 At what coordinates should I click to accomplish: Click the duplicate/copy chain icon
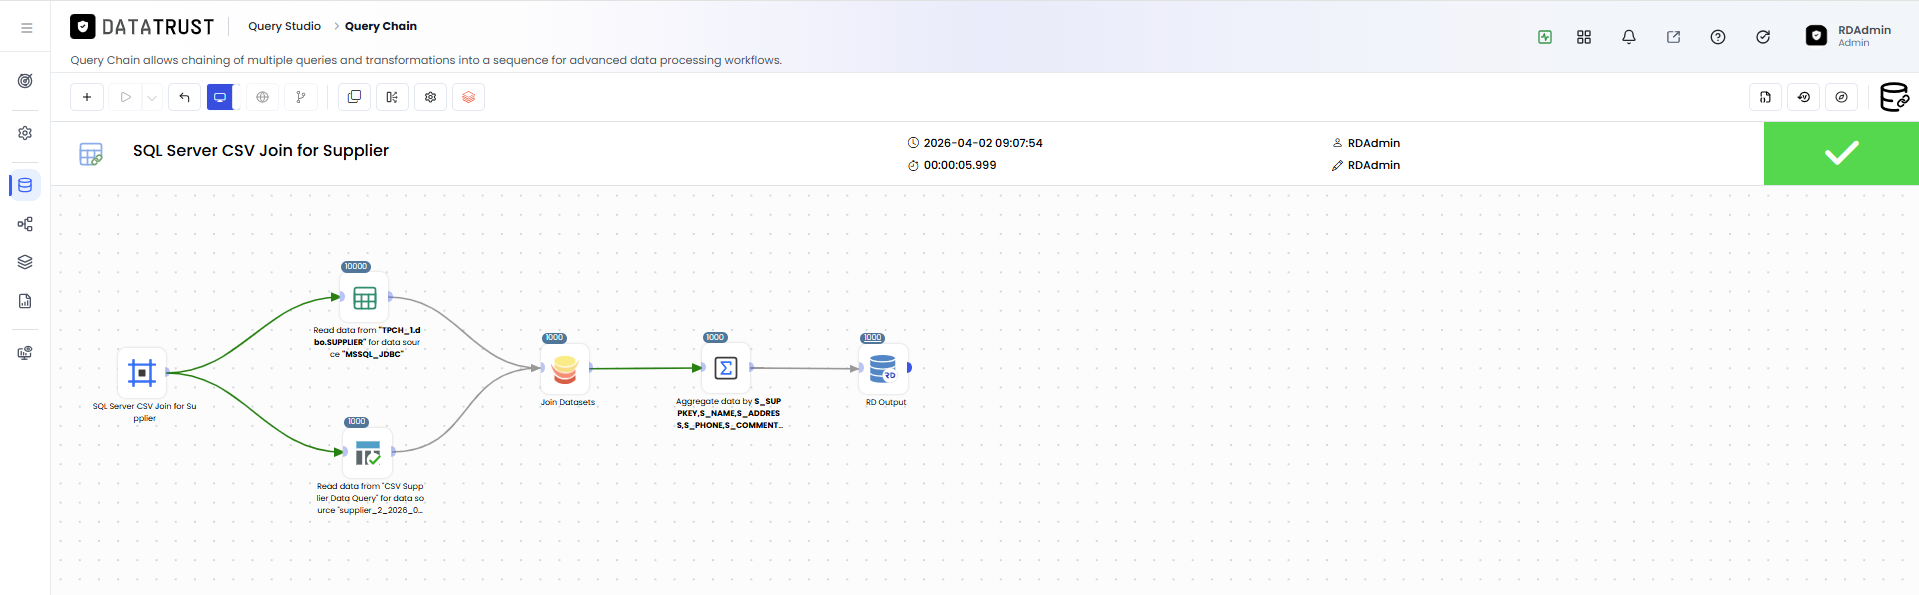[354, 97]
